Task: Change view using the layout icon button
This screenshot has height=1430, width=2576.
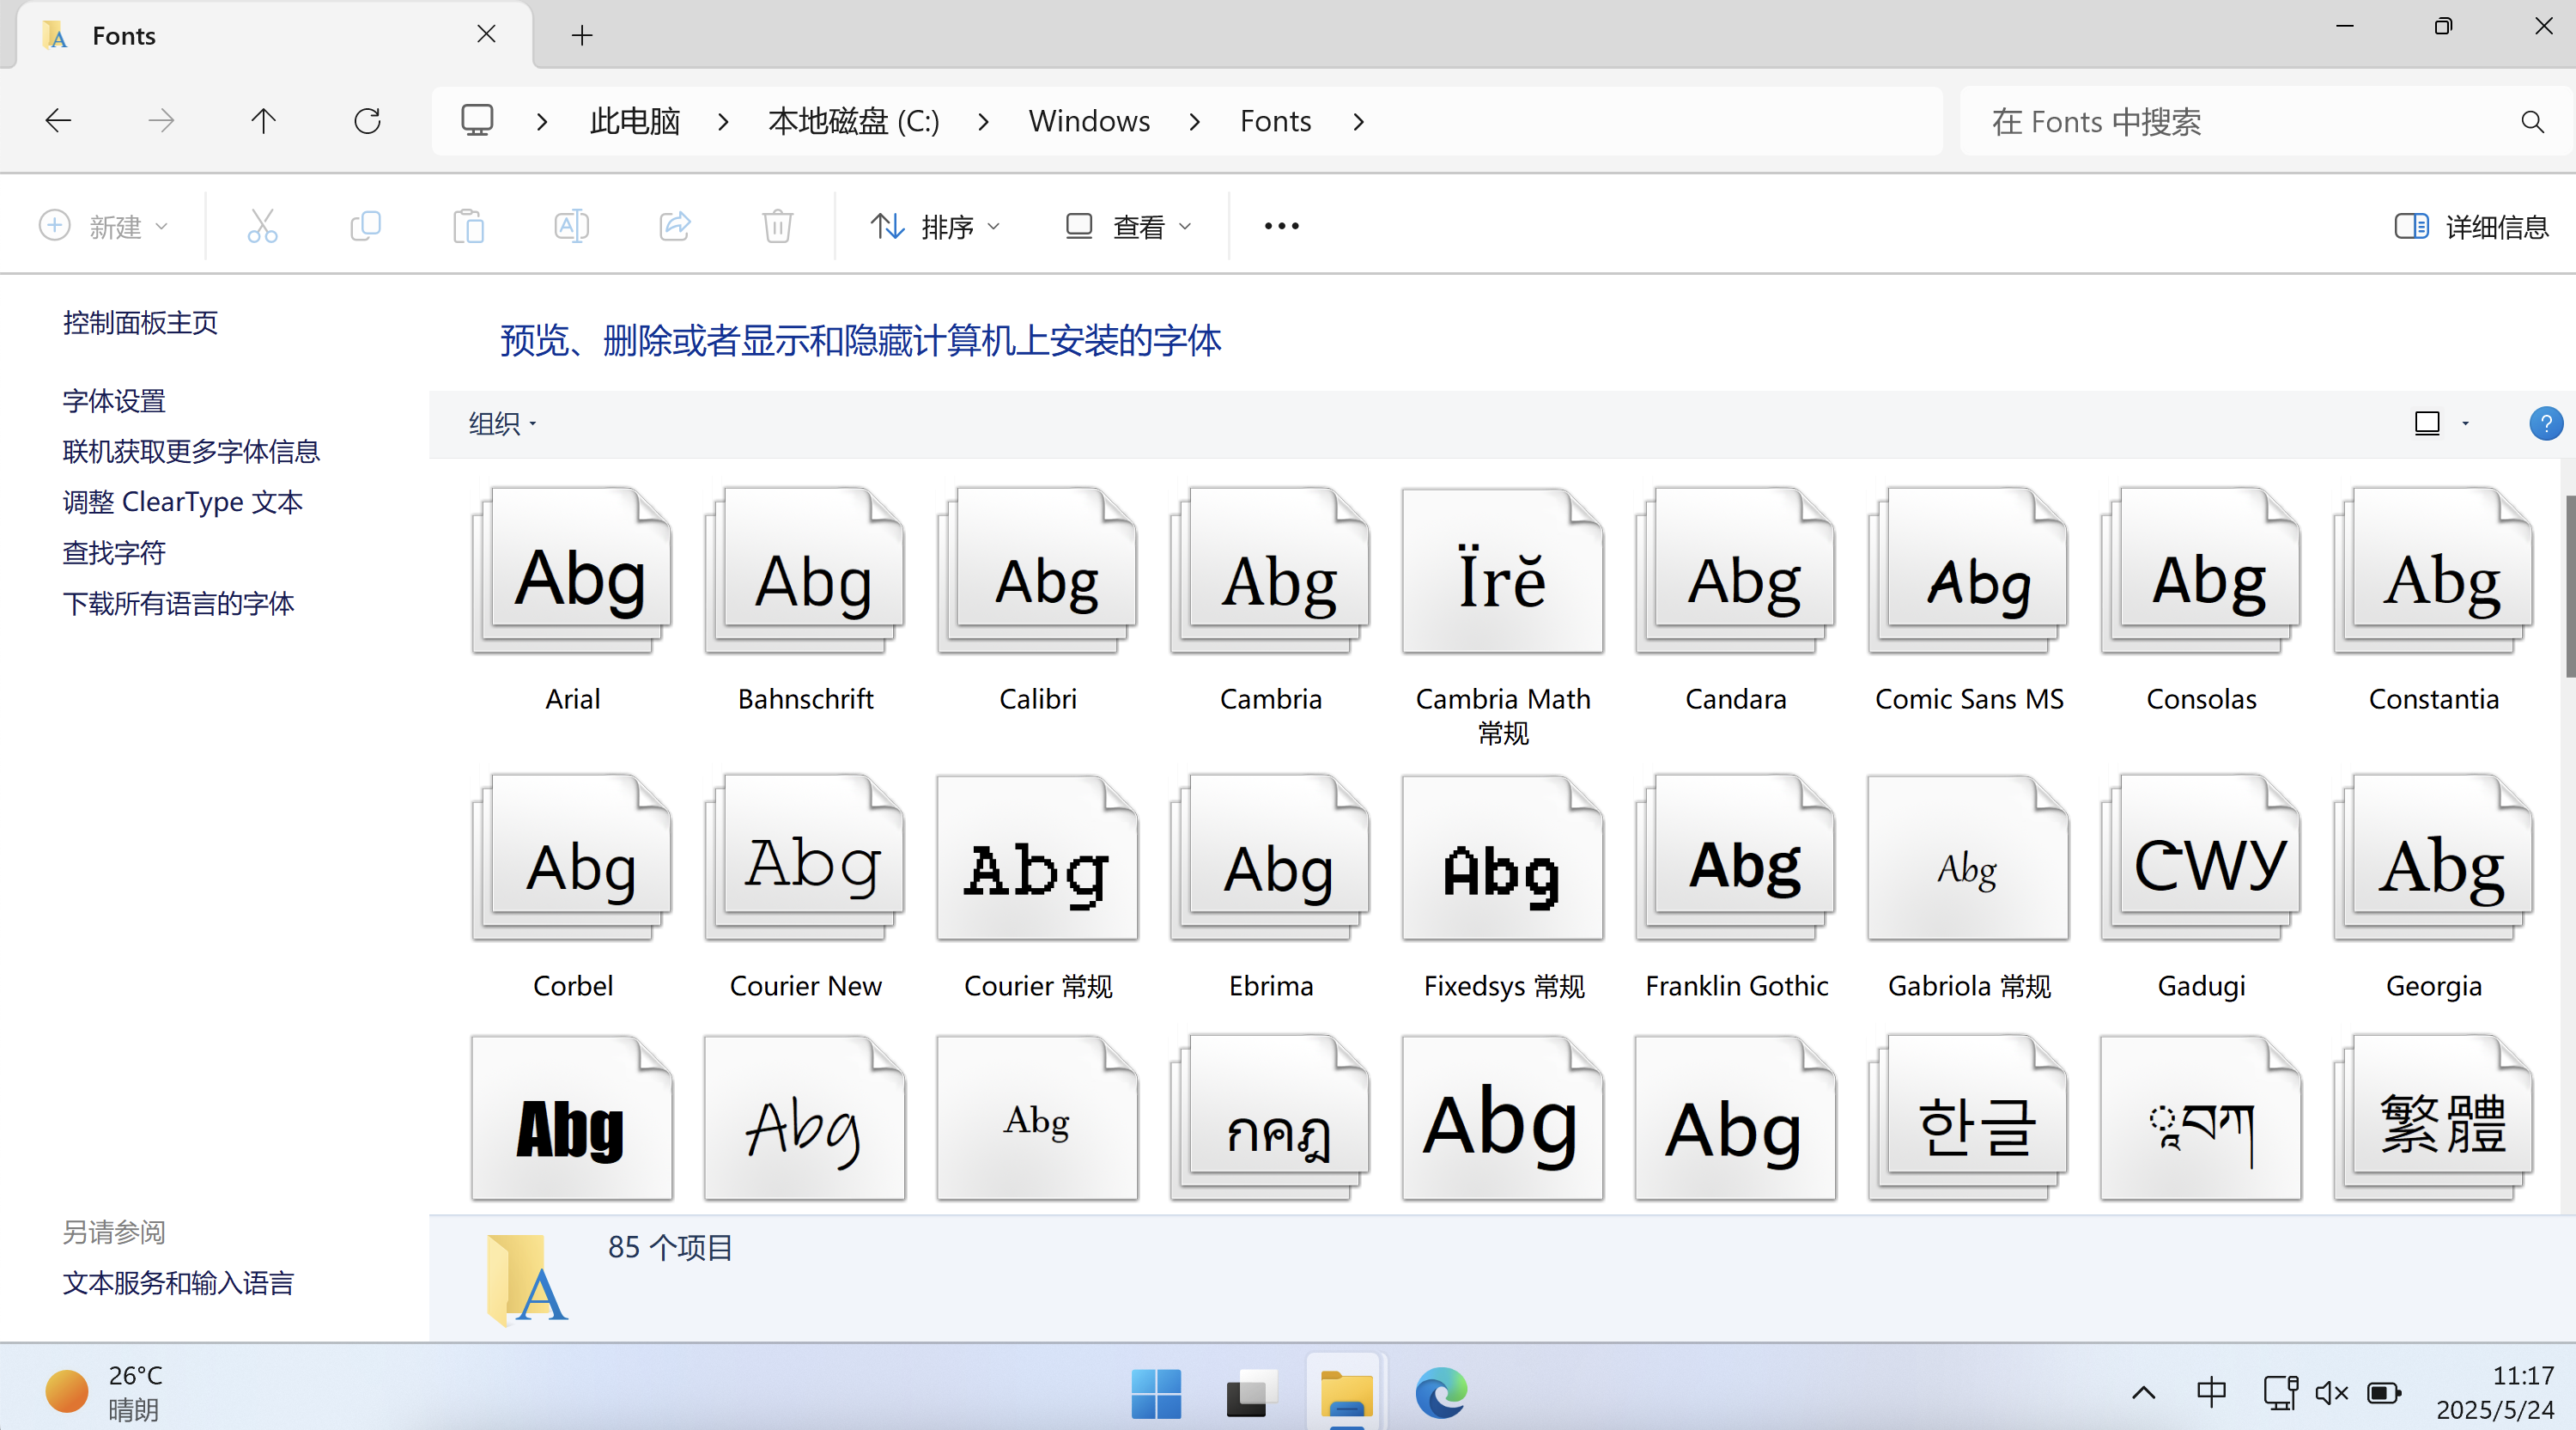Action: click(x=2427, y=424)
